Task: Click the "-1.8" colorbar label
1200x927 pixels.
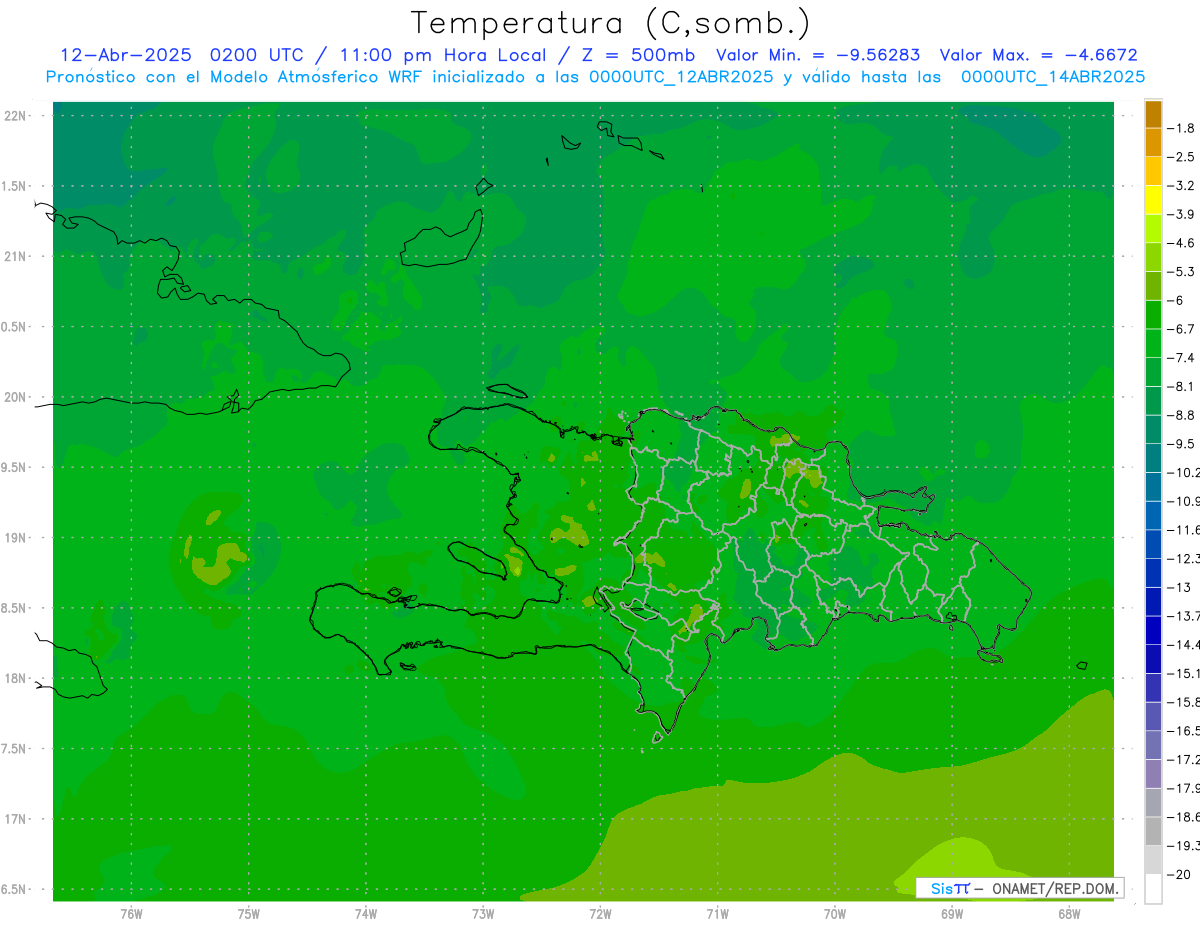Action: tap(1182, 128)
